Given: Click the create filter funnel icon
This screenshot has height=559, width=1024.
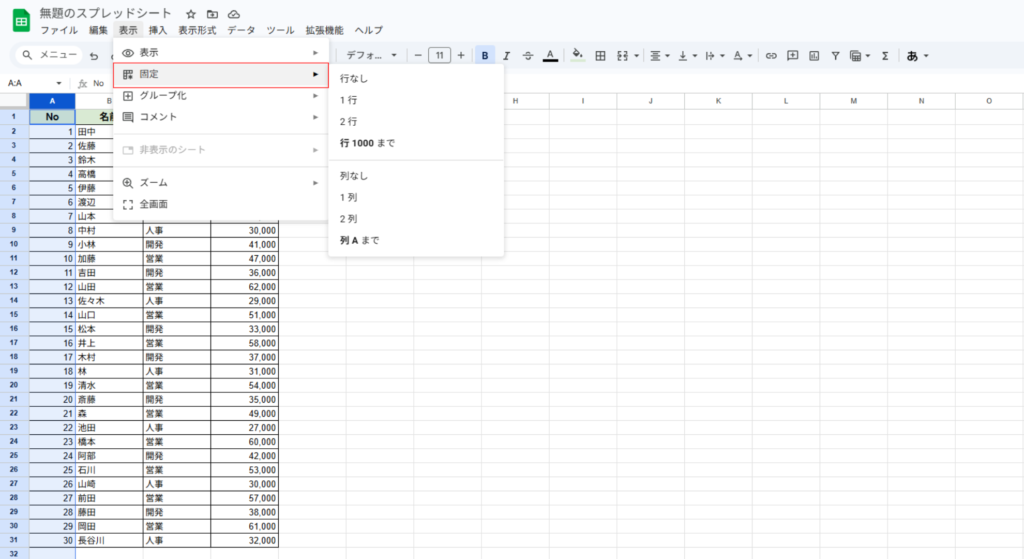Looking at the screenshot, I should coord(835,56).
